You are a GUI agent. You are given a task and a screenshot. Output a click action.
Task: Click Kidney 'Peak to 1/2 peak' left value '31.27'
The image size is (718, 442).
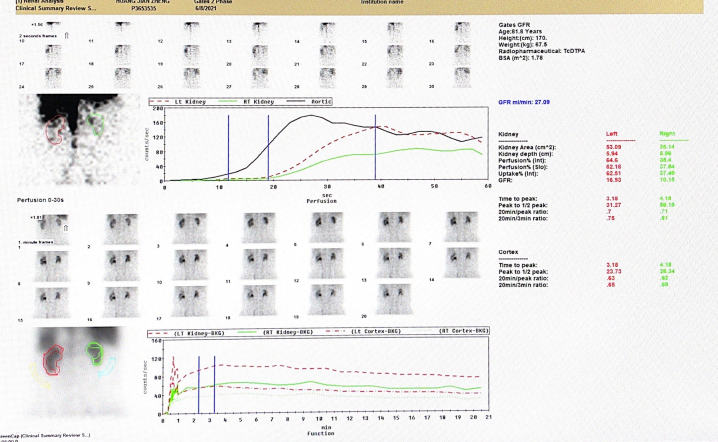tap(613, 205)
